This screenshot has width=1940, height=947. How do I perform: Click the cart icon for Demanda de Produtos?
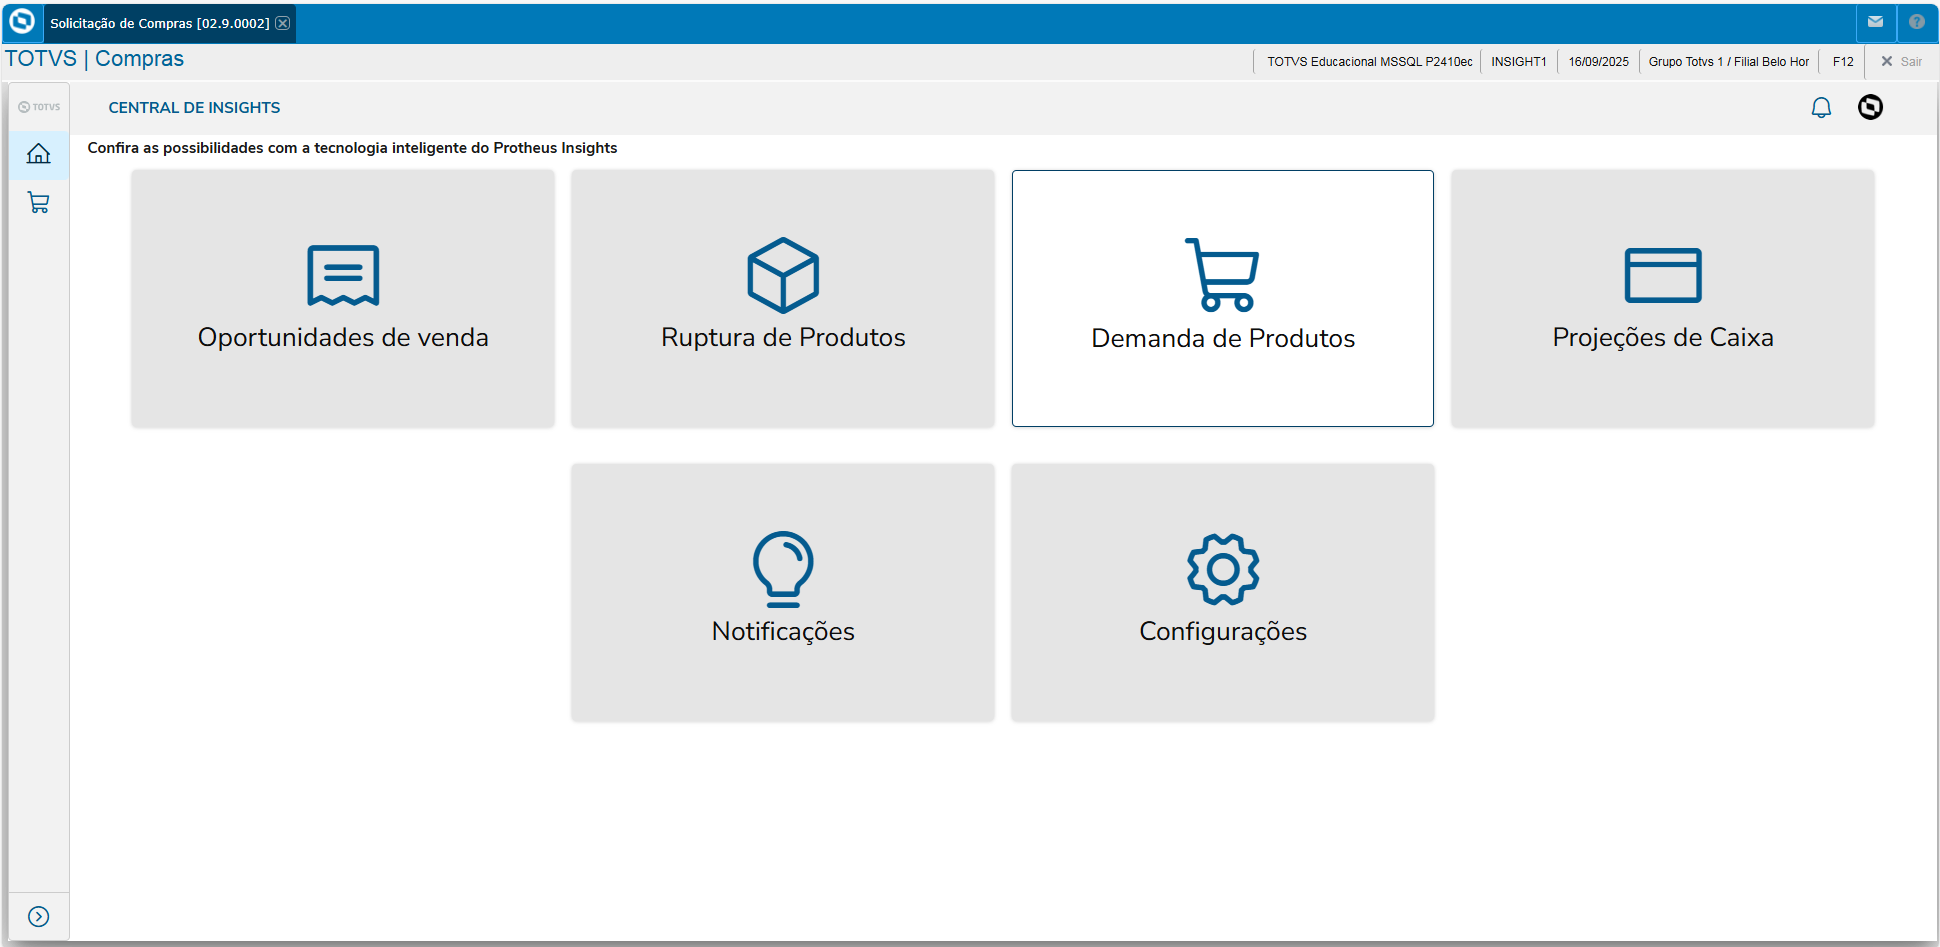(x=1222, y=275)
